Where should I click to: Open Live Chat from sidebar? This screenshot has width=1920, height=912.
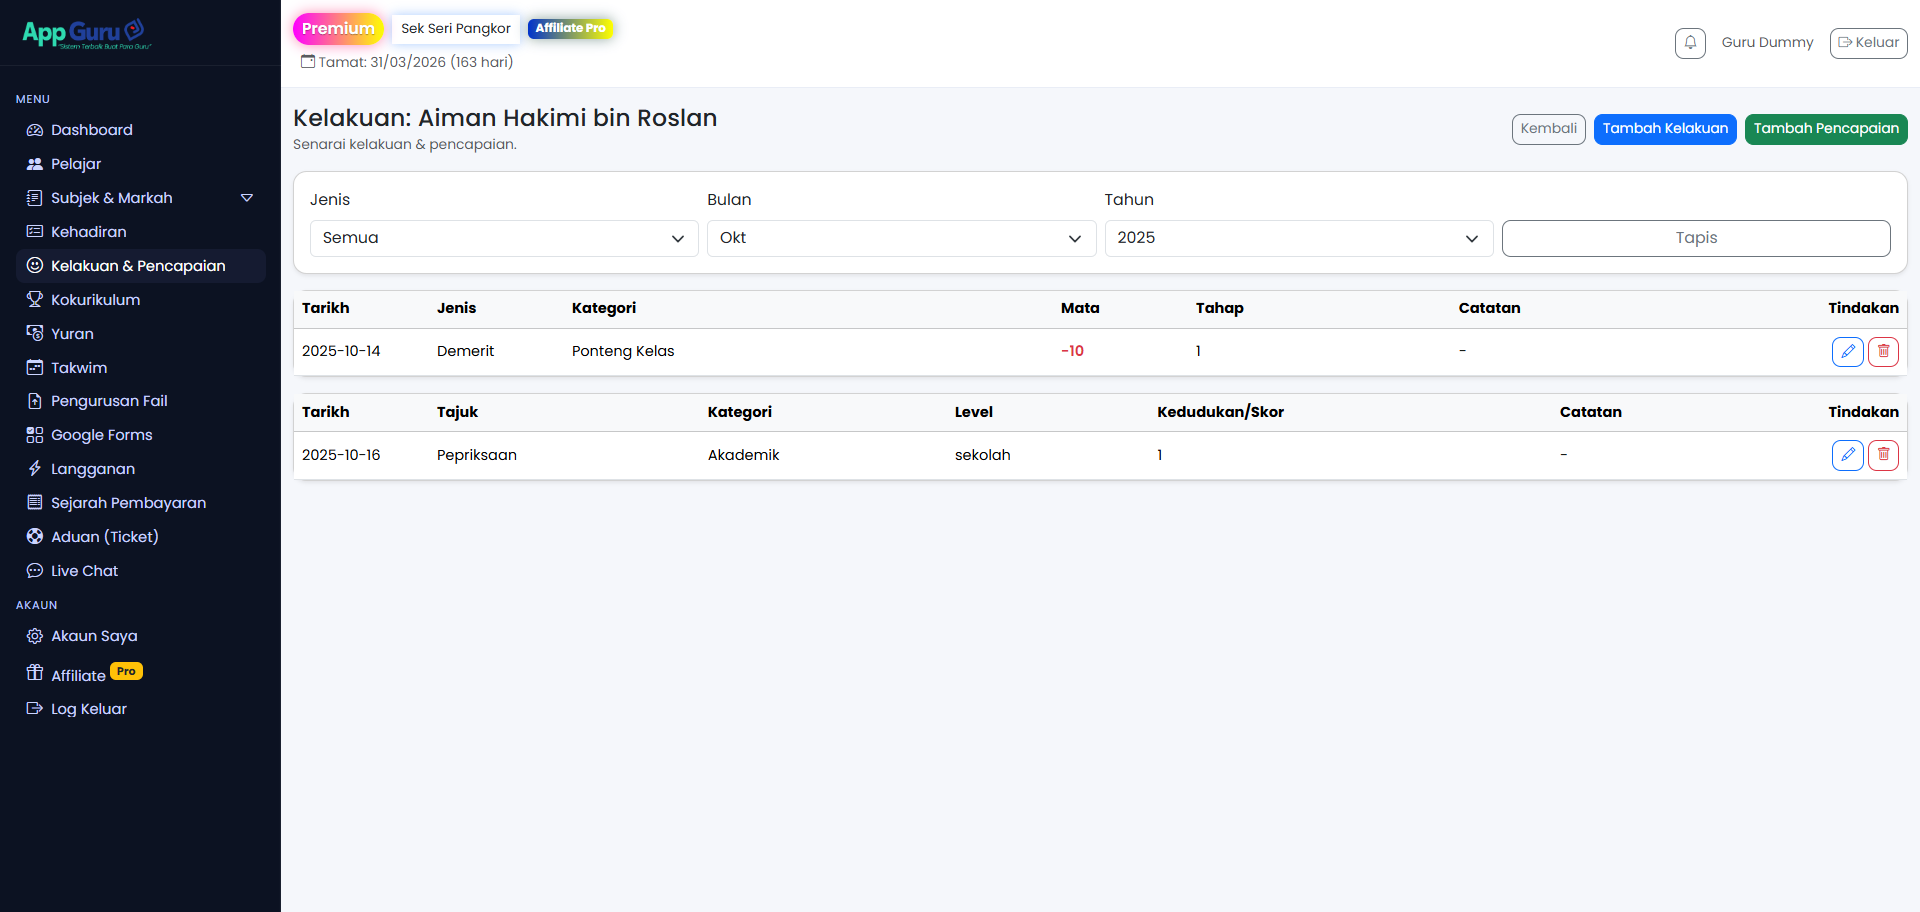pos(84,571)
